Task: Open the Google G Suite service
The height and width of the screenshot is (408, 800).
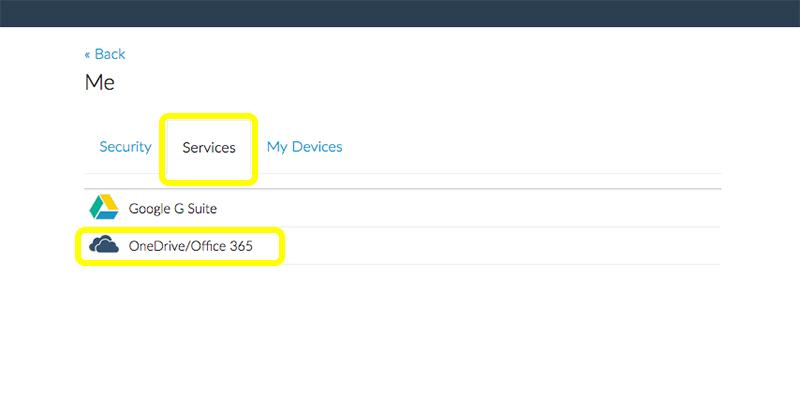Action: (172, 209)
